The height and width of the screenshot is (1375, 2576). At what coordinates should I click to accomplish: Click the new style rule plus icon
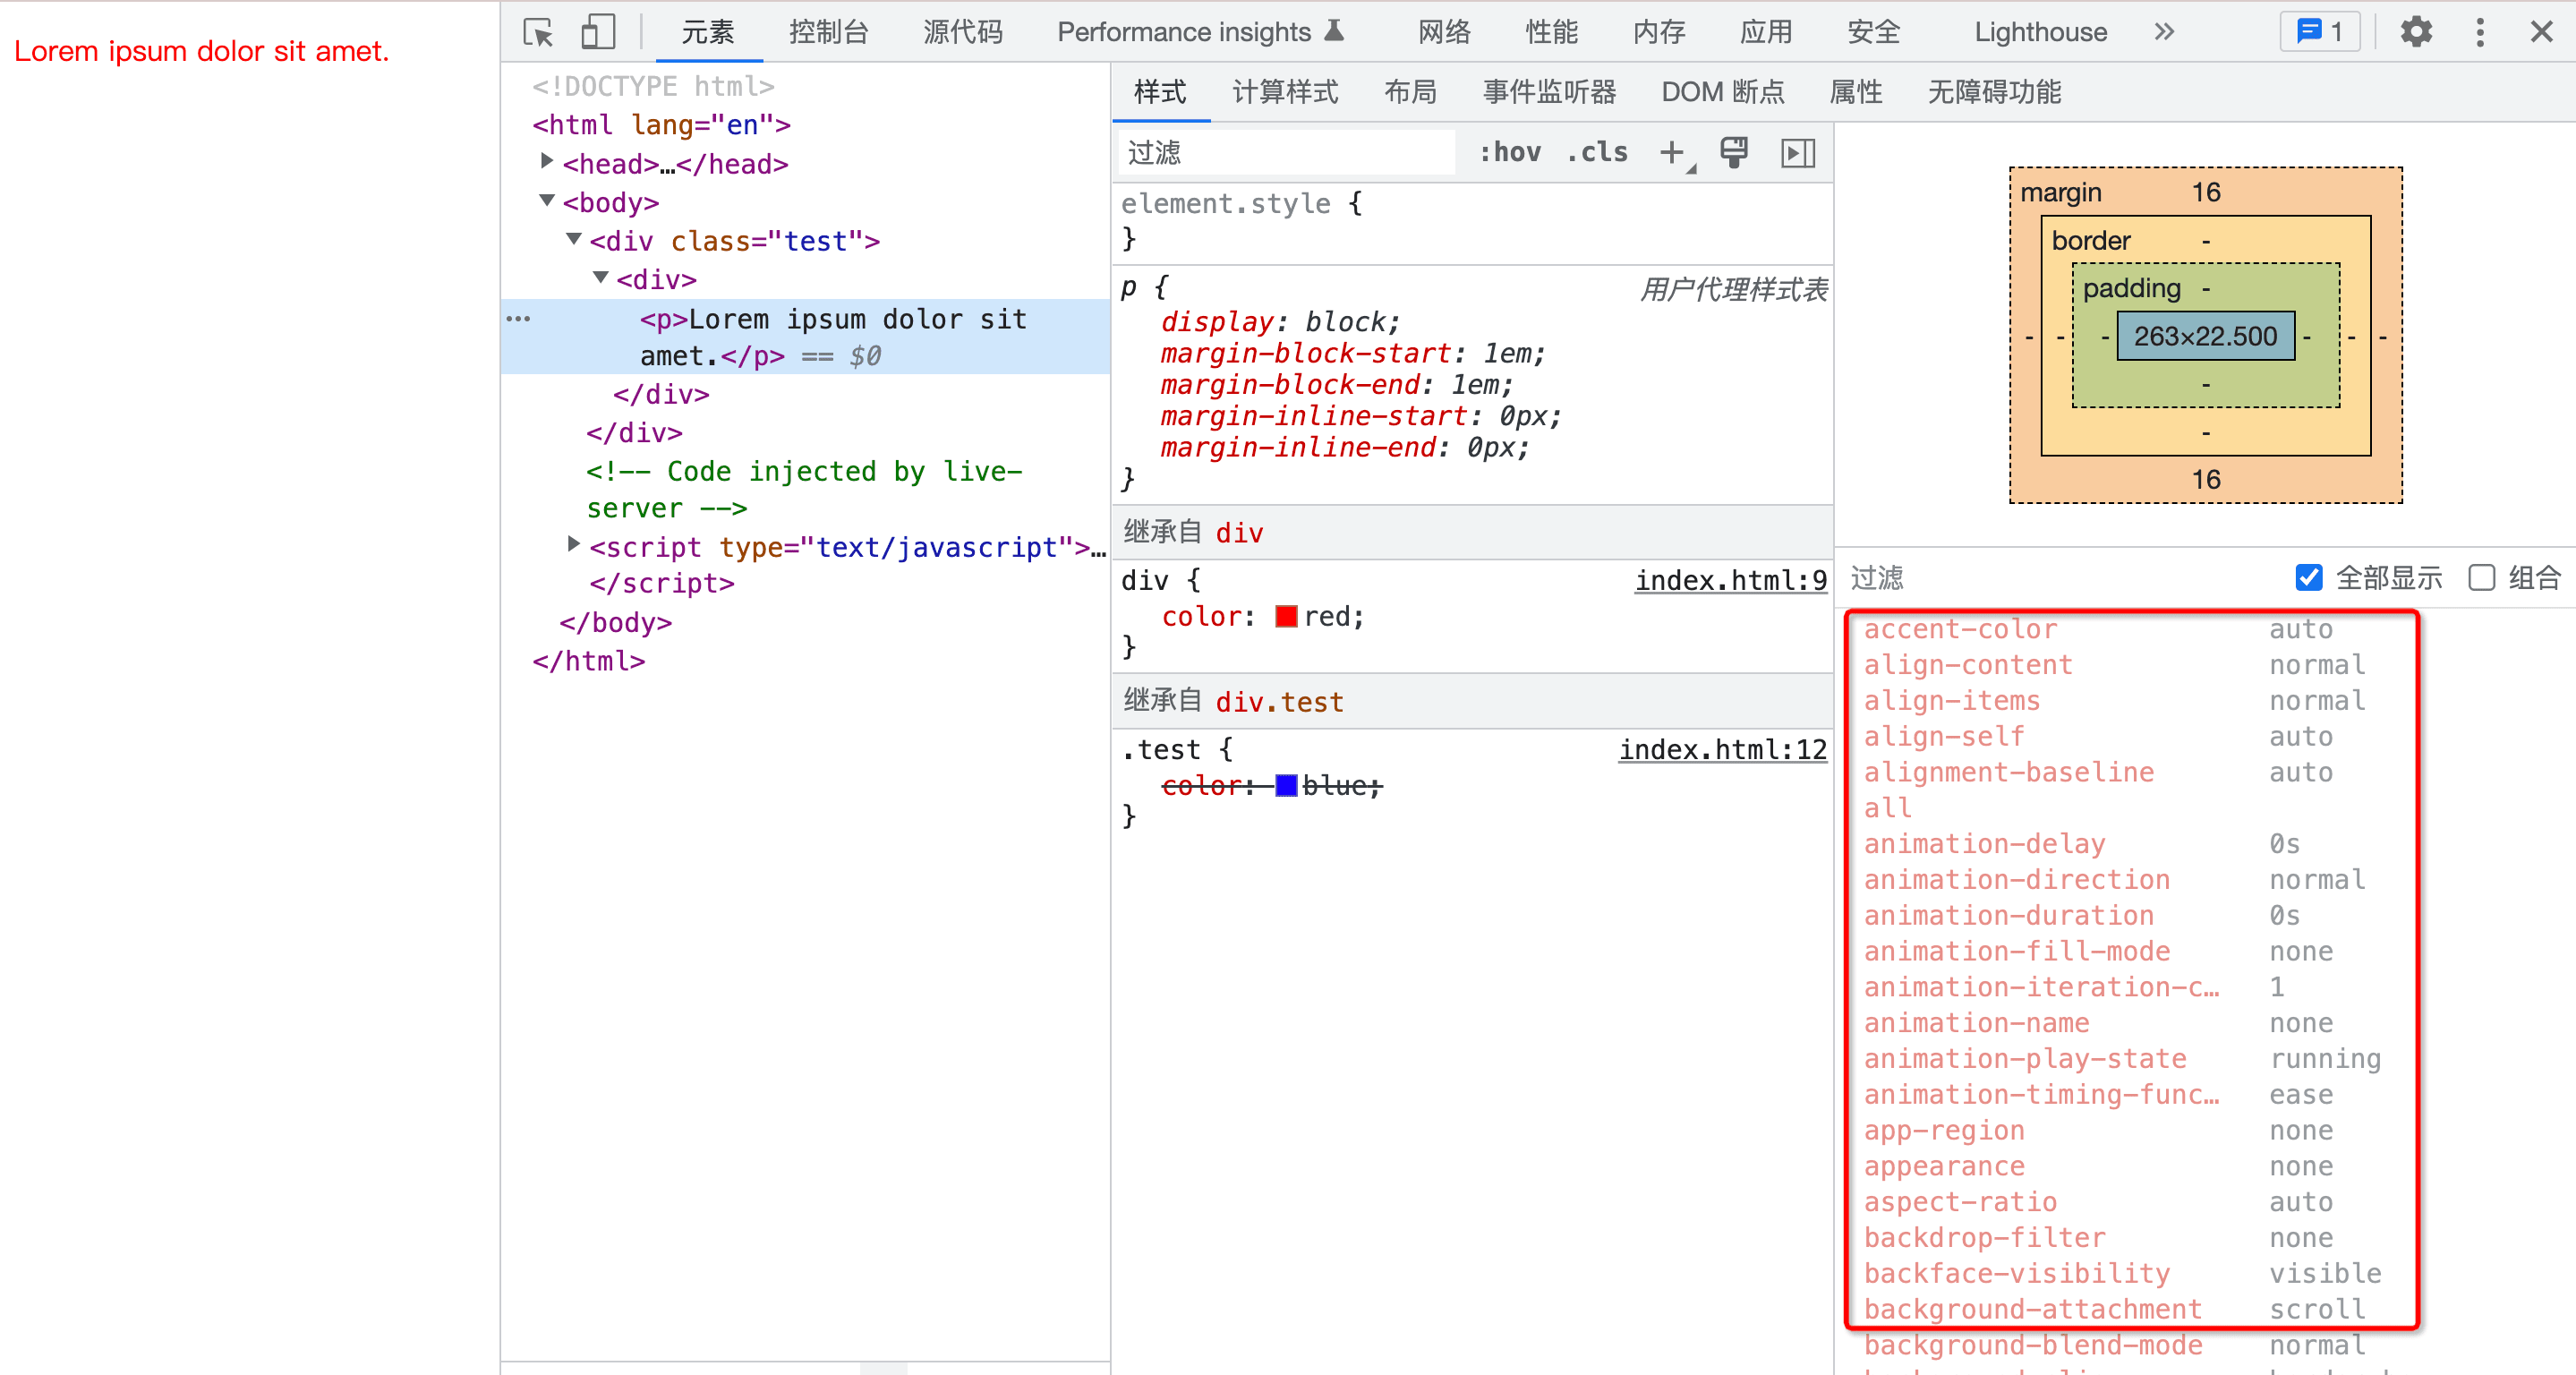tap(1671, 153)
